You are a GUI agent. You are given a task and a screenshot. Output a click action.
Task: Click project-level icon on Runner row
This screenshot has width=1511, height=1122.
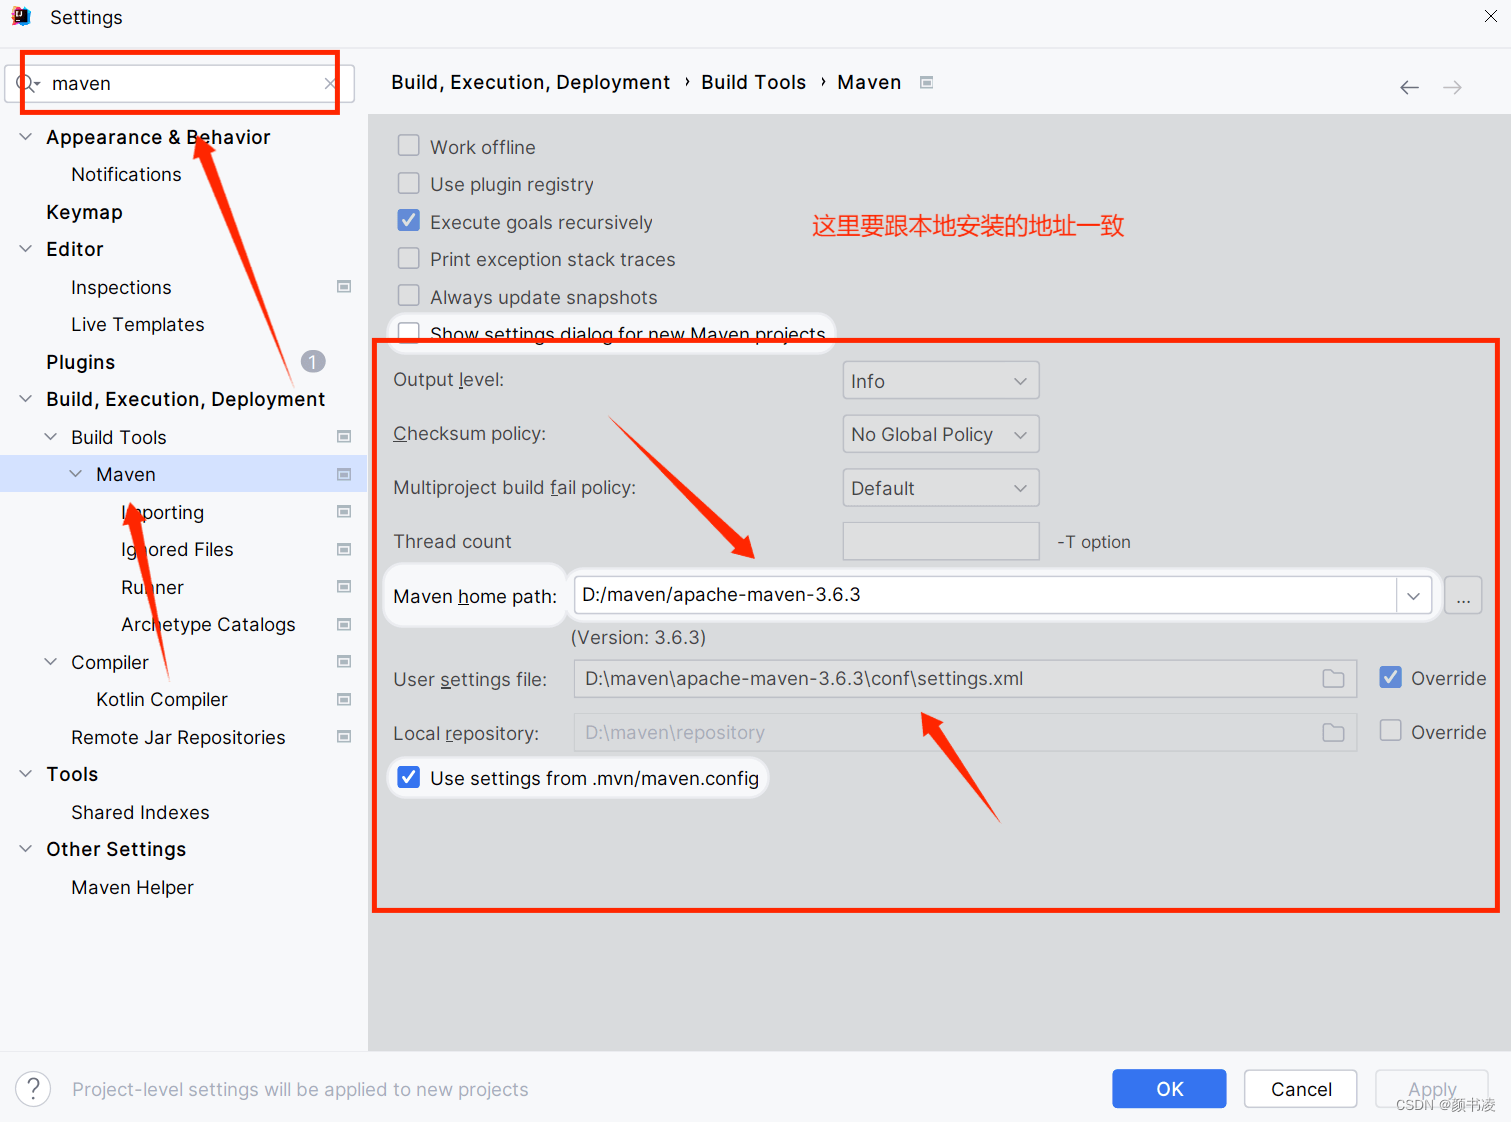point(344,587)
